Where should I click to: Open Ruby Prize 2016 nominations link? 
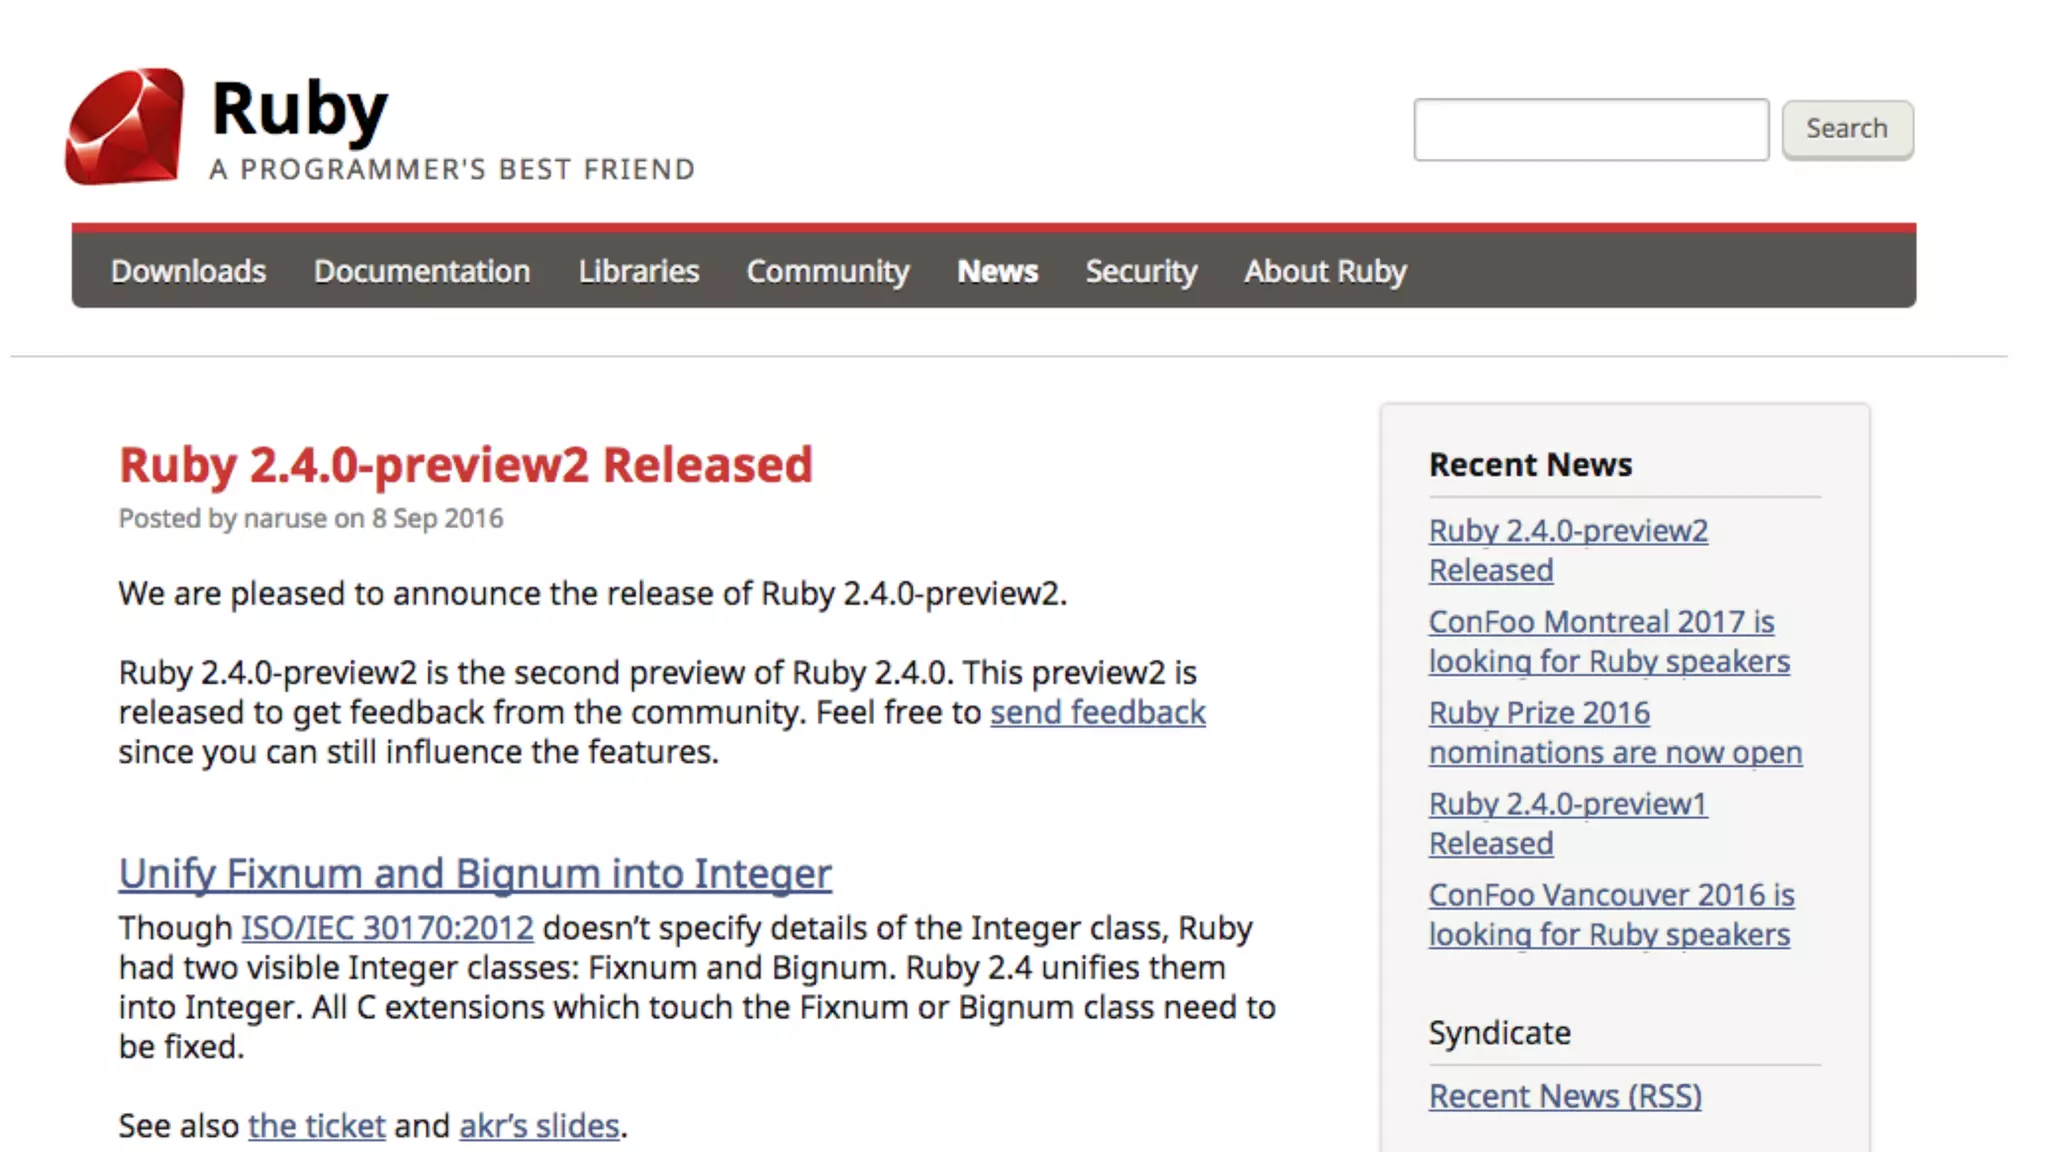tap(1614, 732)
